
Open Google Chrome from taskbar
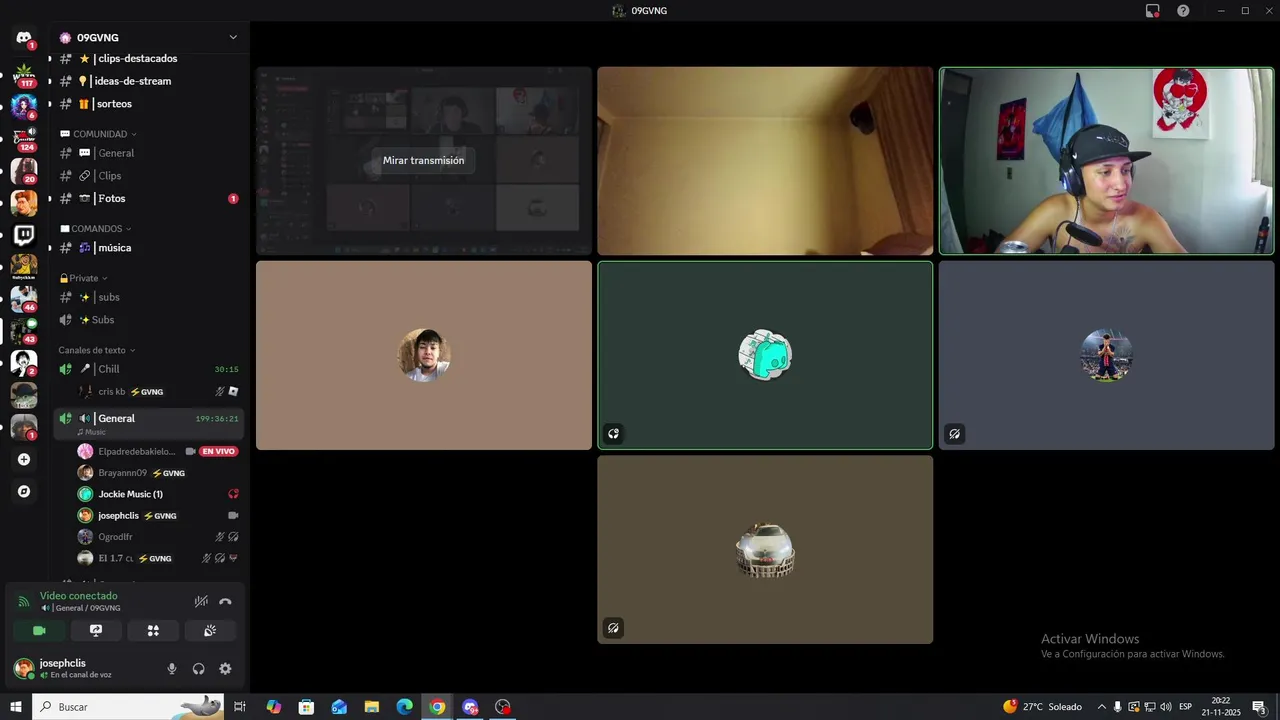click(x=437, y=707)
